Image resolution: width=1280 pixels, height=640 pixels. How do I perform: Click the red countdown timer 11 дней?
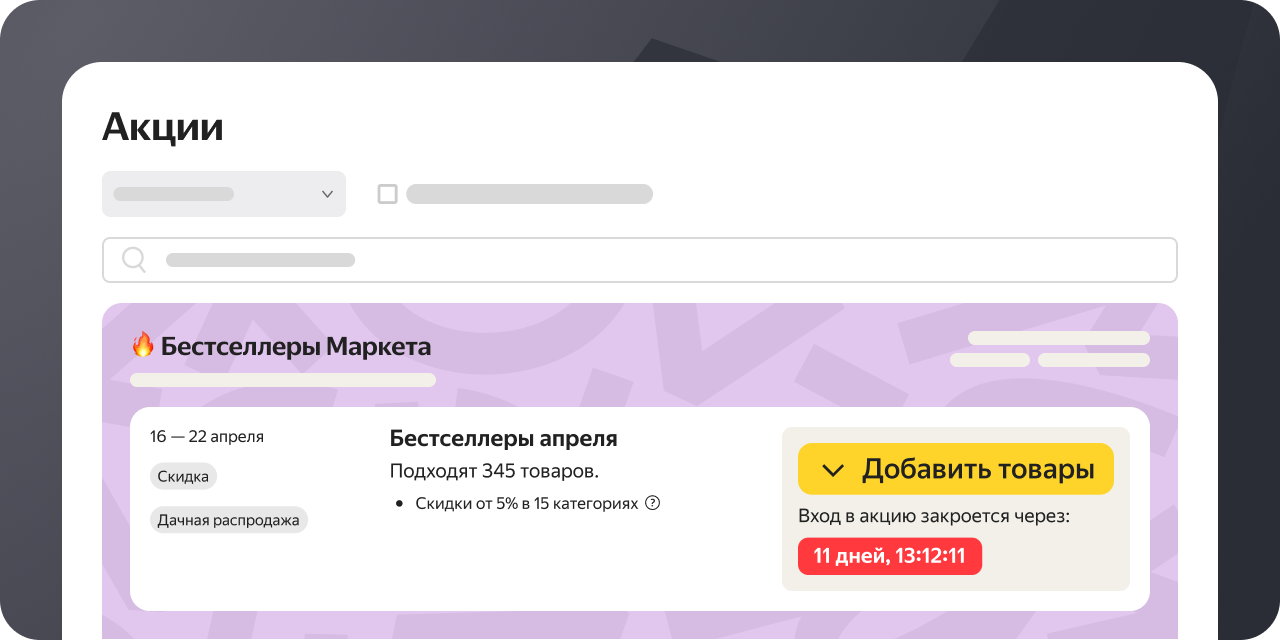[x=889, y=556]
